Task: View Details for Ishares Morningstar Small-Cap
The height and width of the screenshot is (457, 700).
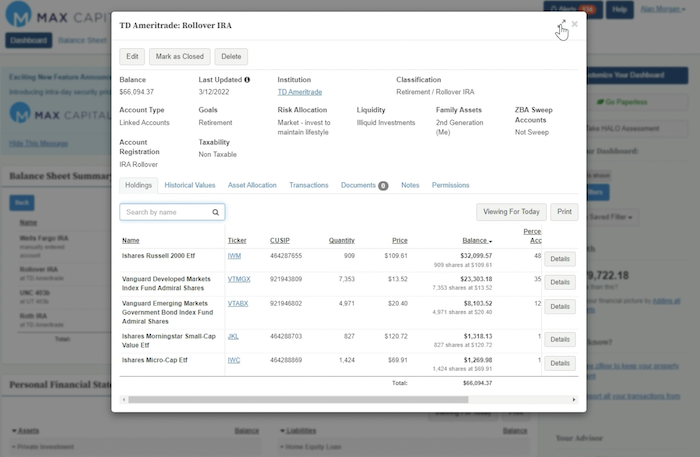Action: click(560, 339)
